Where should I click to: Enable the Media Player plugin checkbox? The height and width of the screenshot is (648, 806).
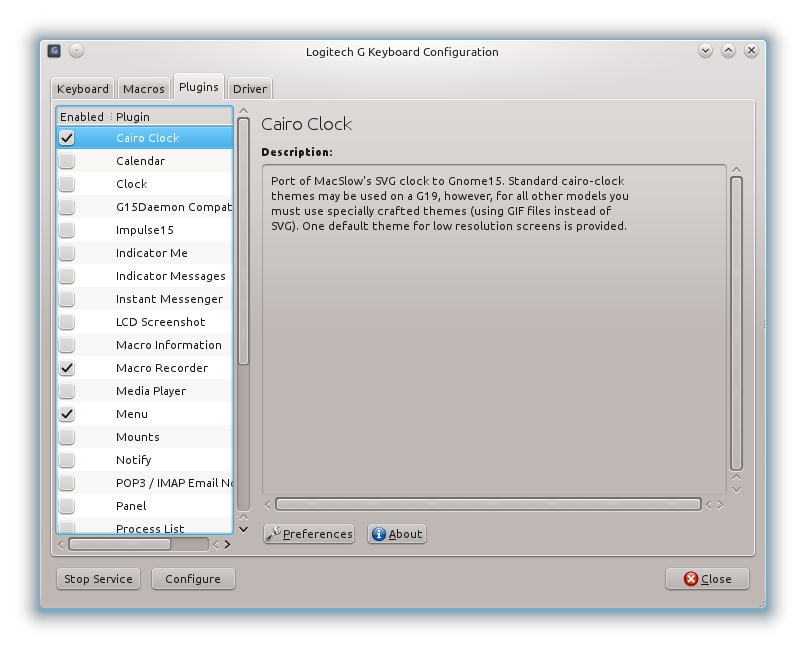(67, 391)
